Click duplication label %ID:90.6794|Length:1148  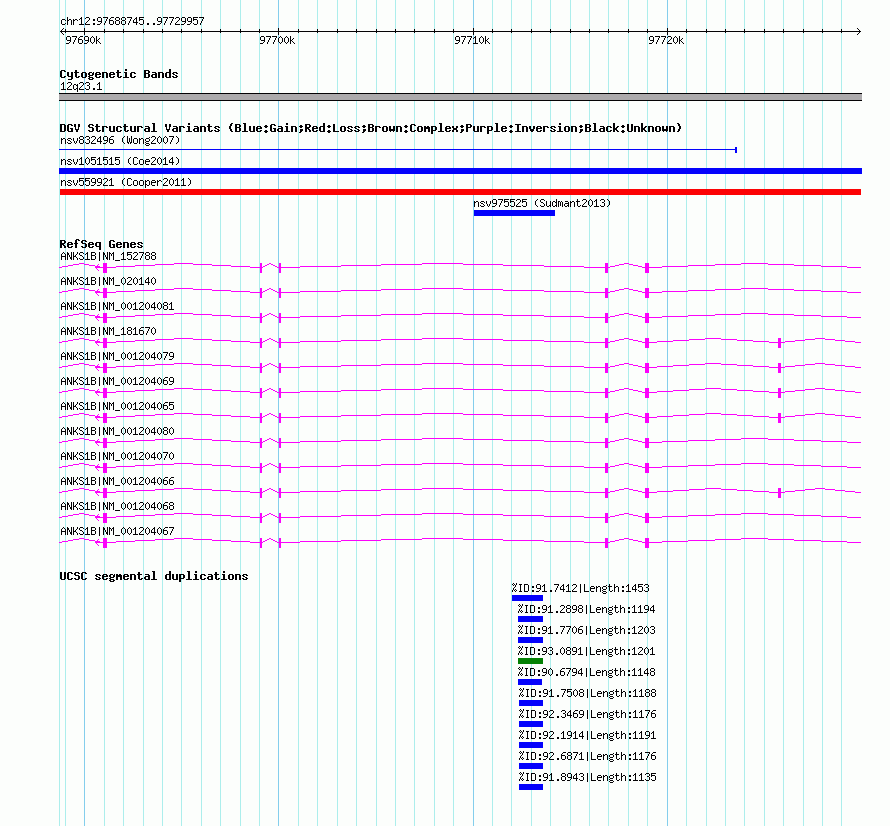(x=586, y=673)
